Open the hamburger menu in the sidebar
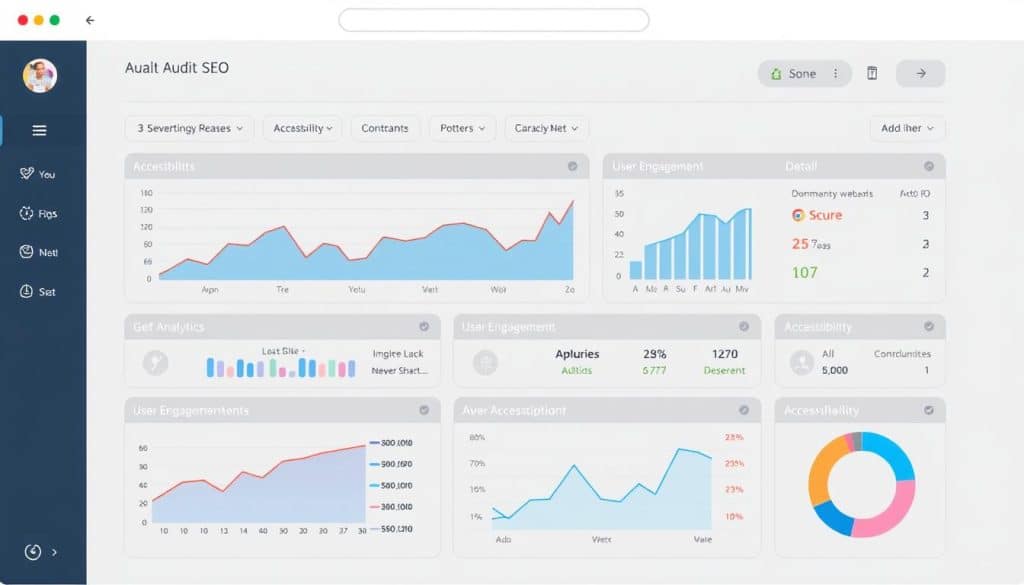The width and height of the screenshot is (1024, 585). (x=39, y=131)
